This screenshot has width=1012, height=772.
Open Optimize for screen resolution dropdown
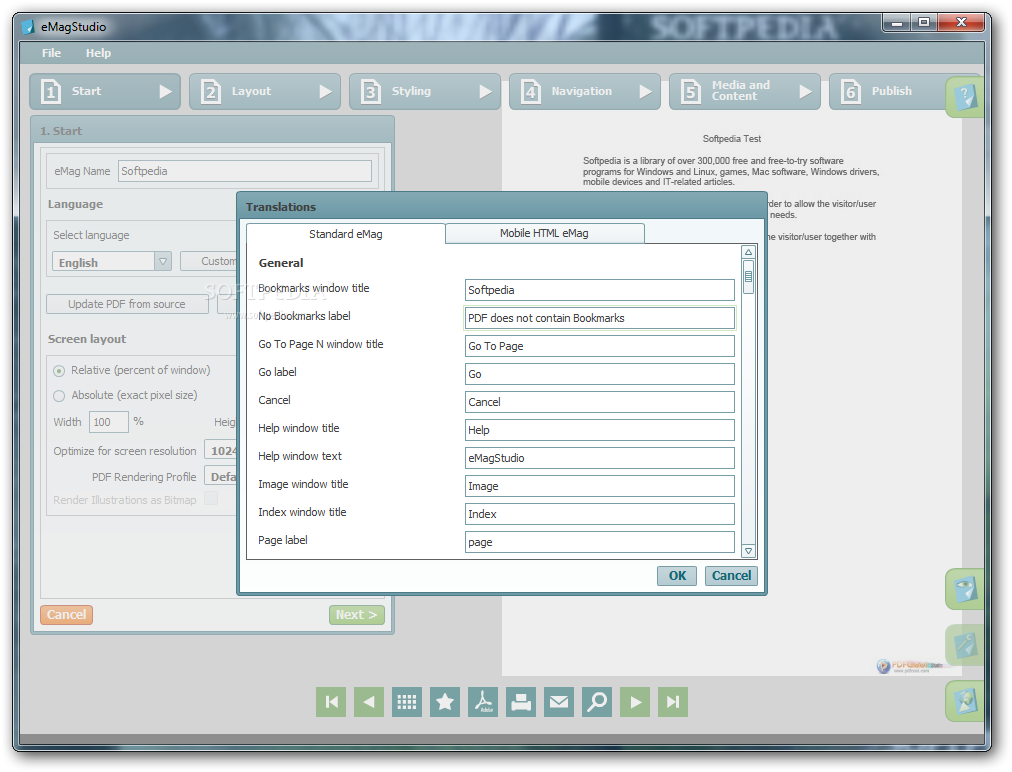point(221,451)
